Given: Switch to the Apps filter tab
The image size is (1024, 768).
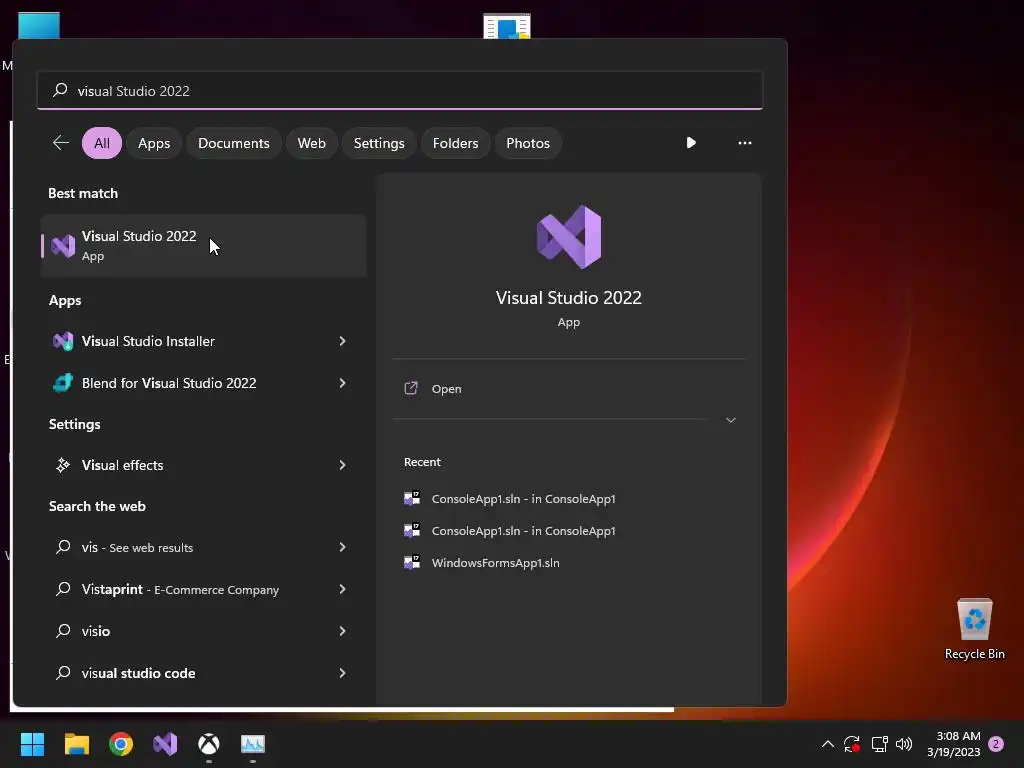Looking at the screenshot, I should point(154,143).
